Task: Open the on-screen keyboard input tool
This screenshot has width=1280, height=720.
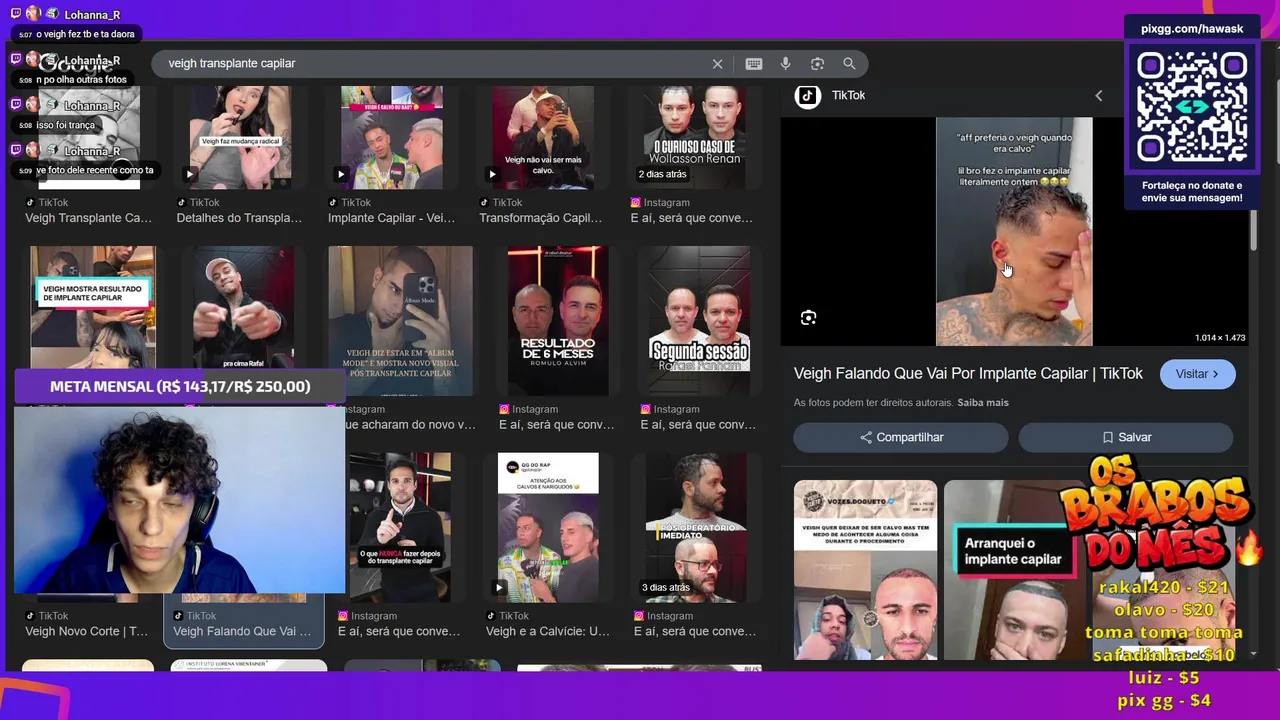Action: coord(754,64)
